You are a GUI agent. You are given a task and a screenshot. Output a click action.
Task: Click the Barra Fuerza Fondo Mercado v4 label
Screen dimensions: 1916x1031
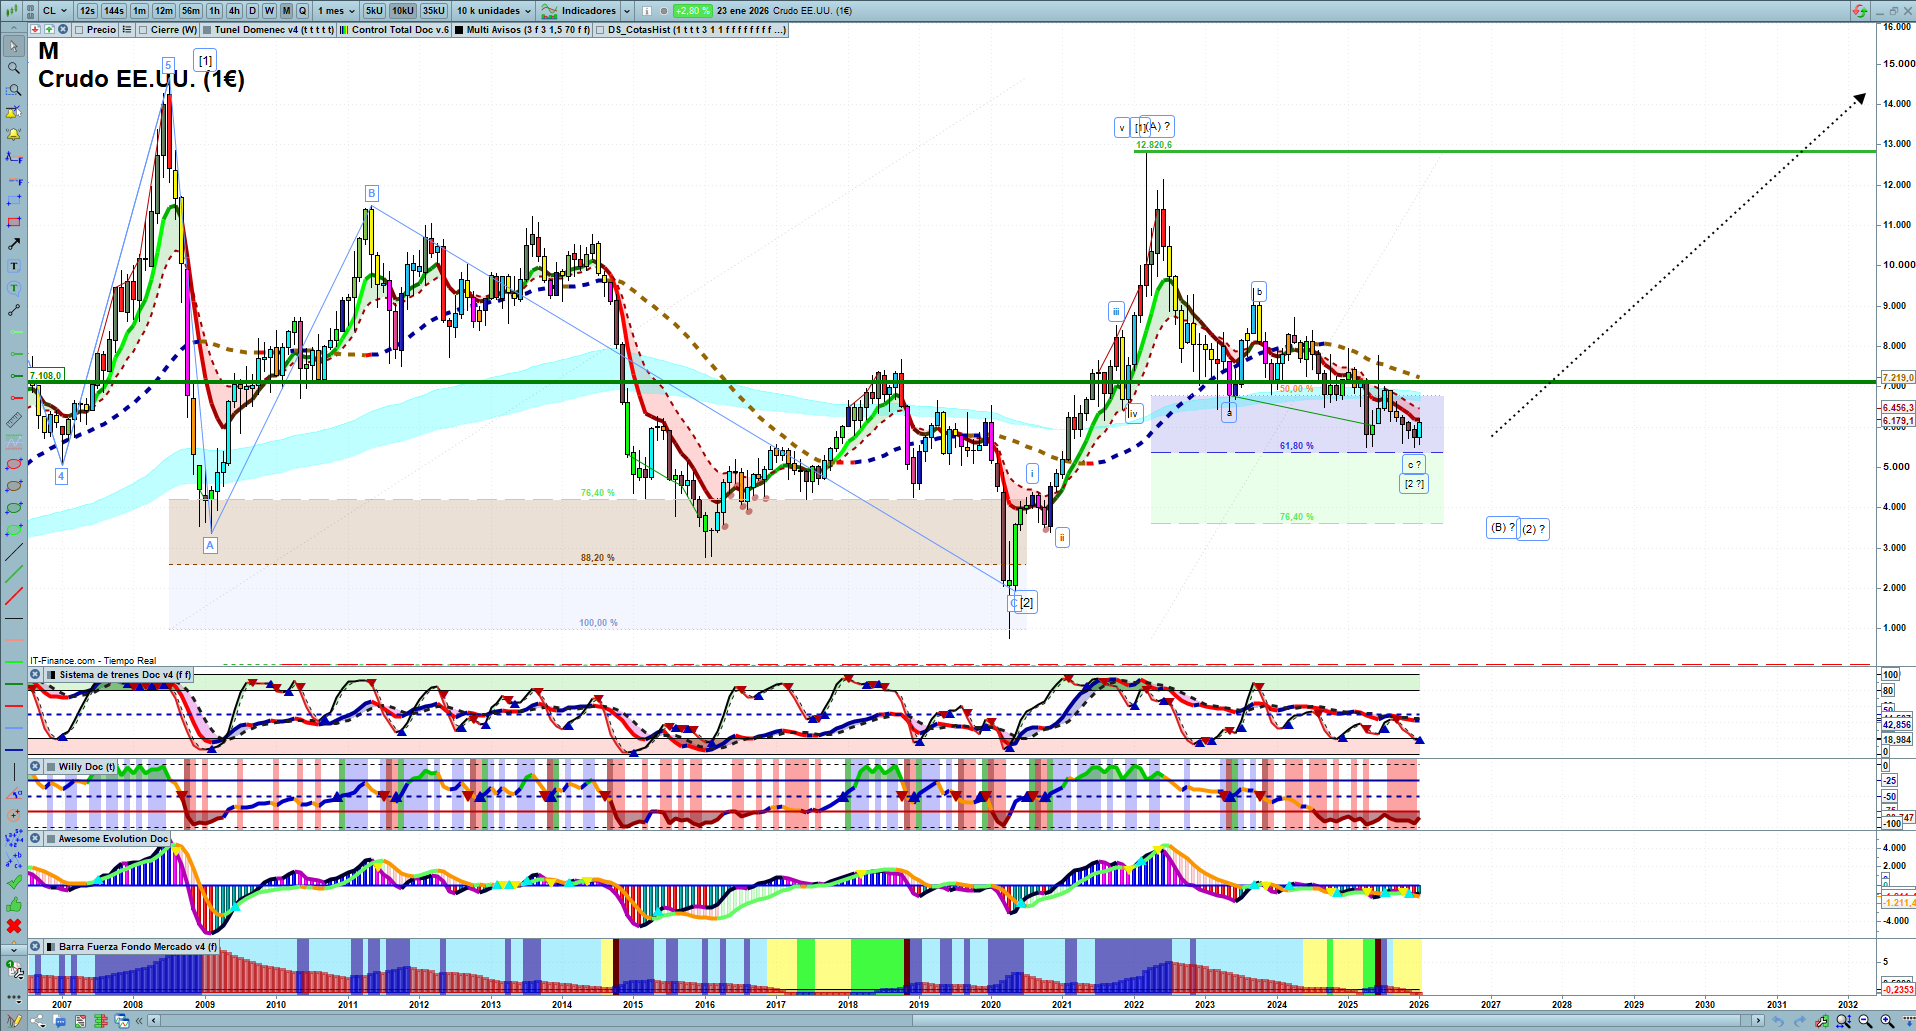click(138, 947)
